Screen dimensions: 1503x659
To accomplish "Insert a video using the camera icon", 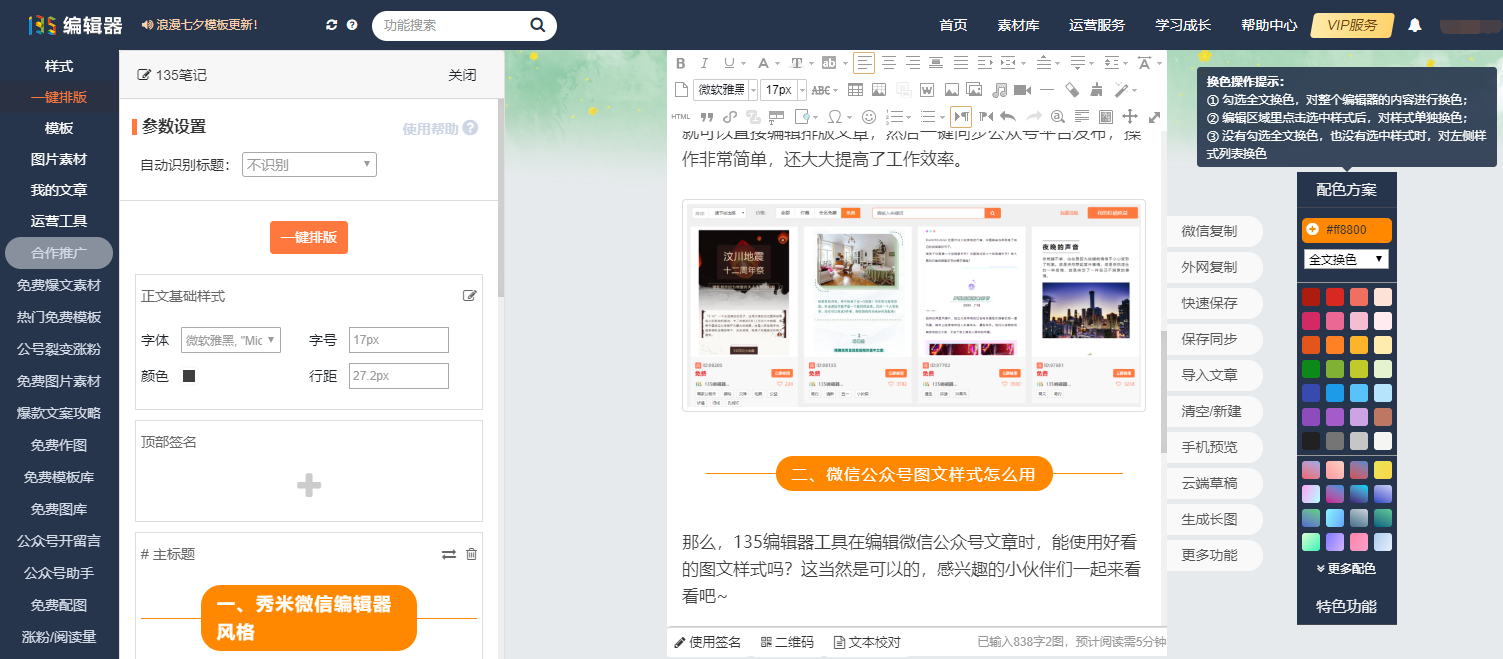I will (x=1024, y=90).
